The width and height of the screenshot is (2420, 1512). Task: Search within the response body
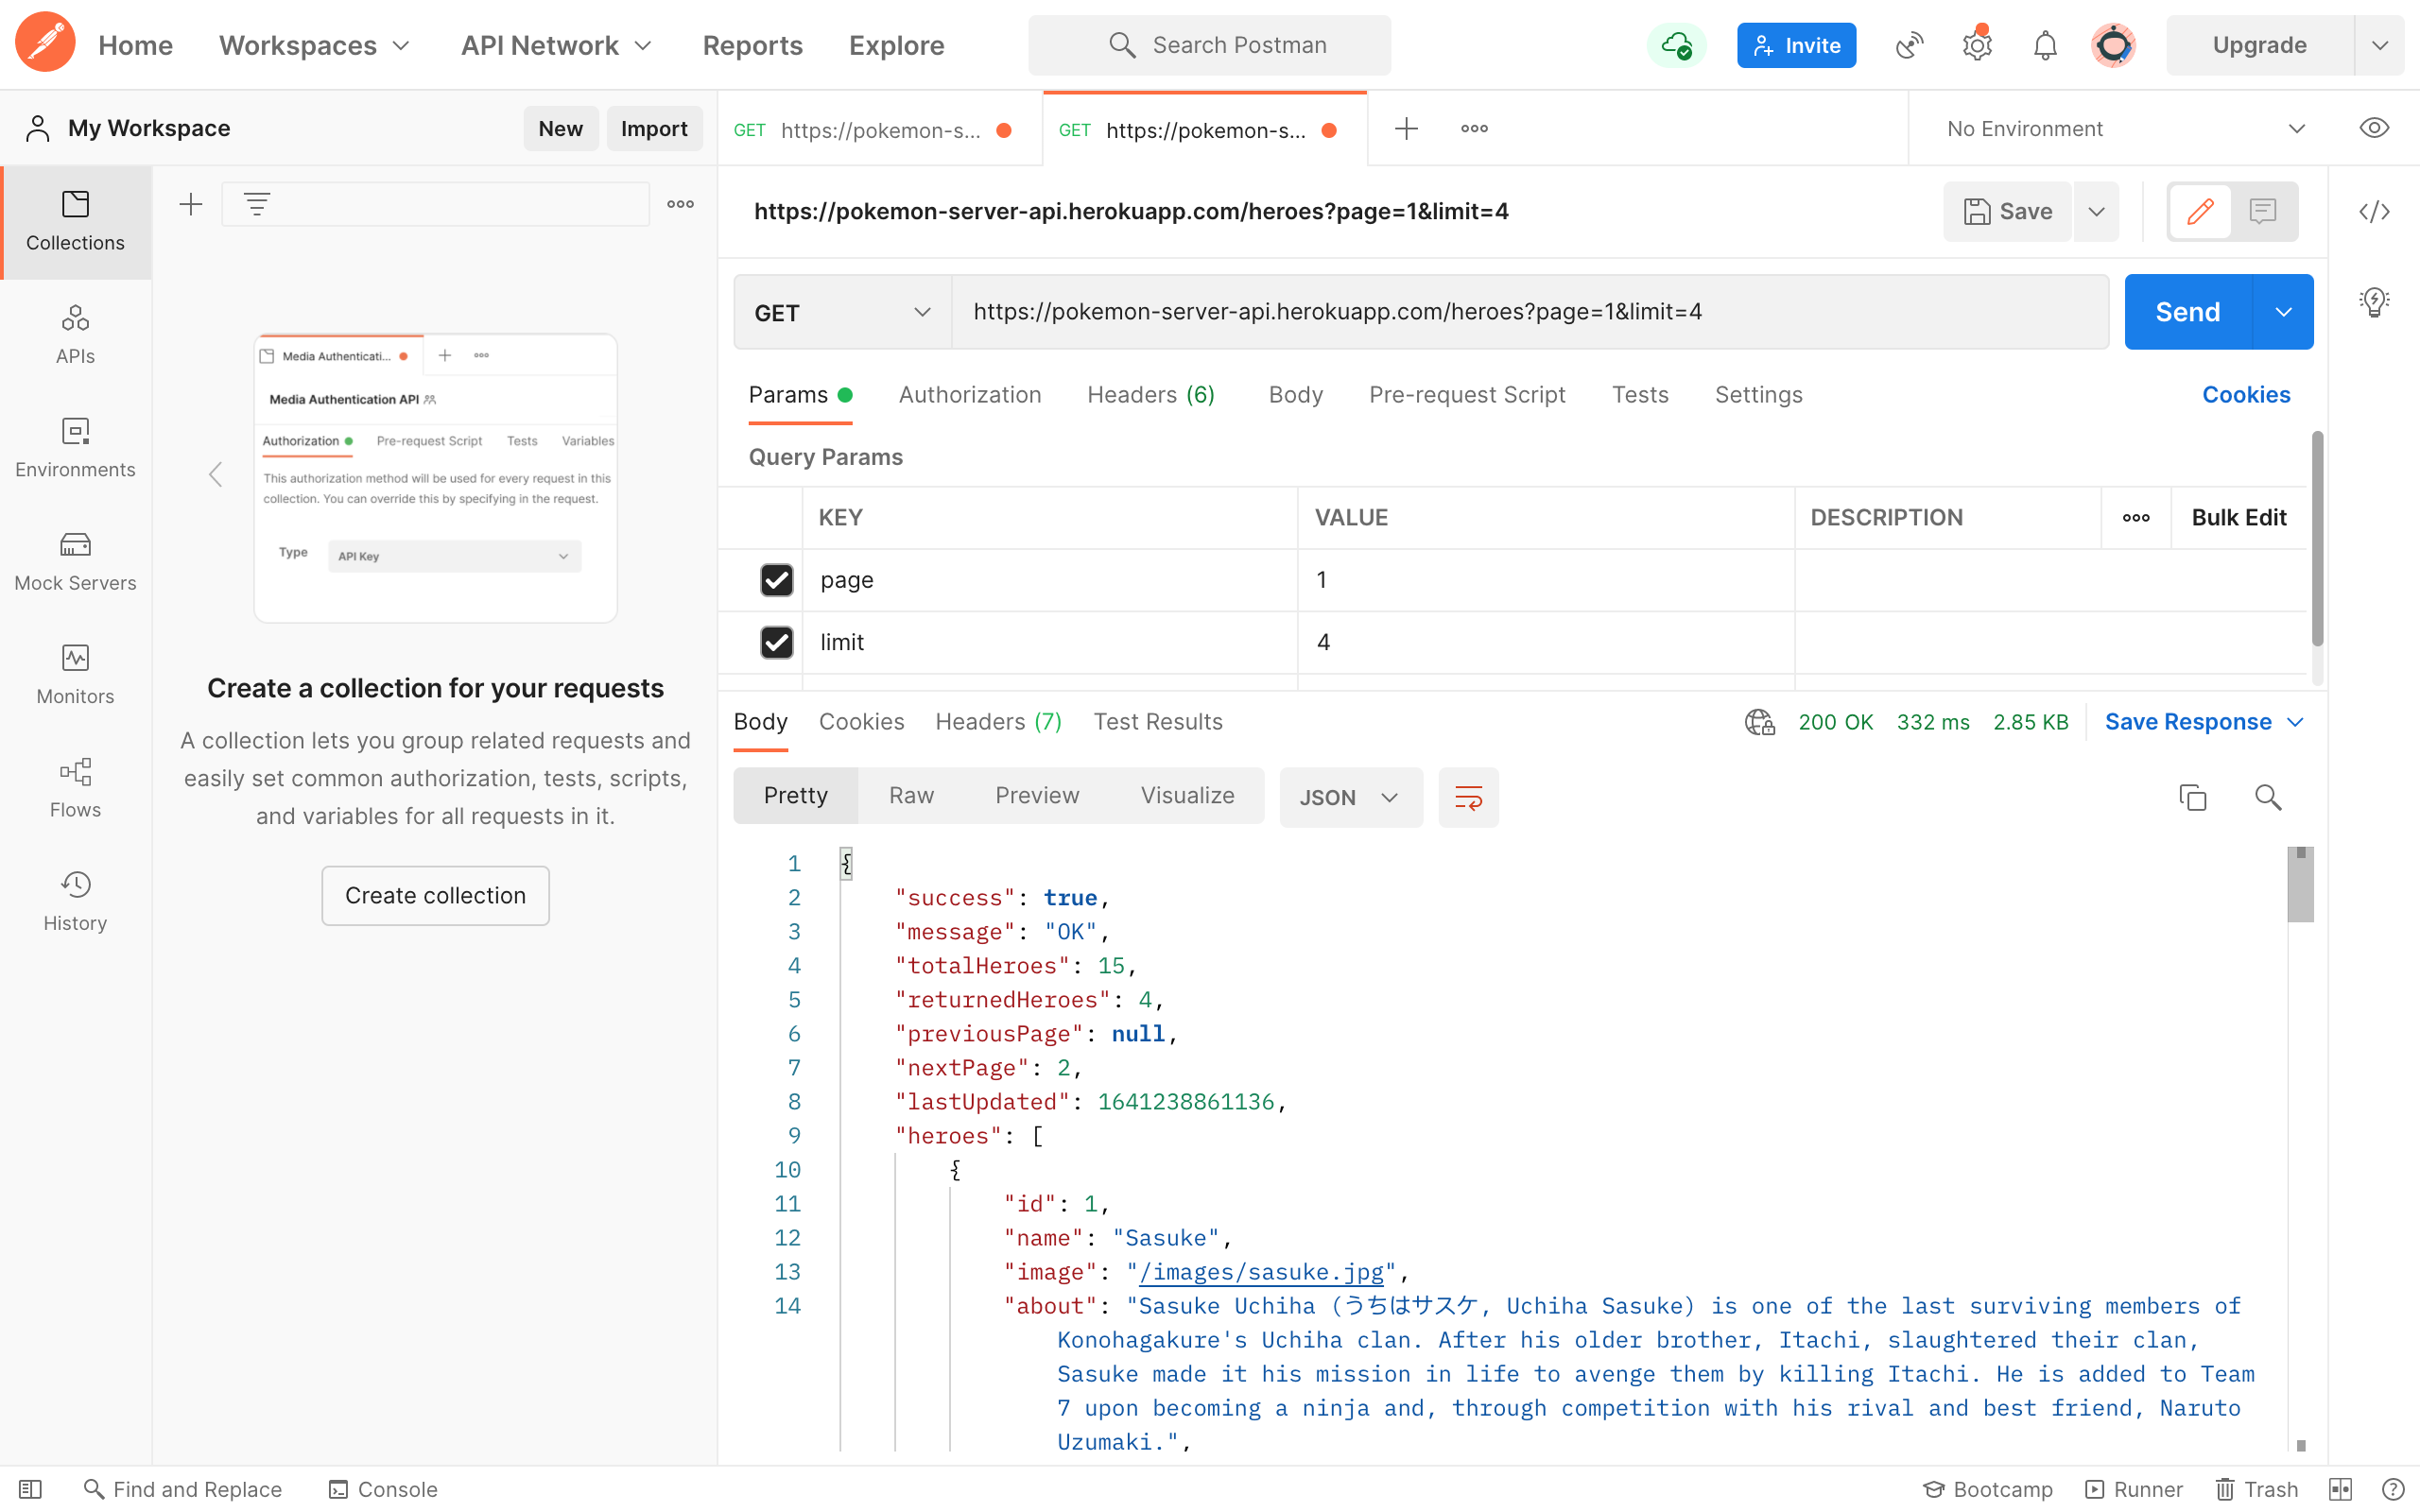[x=2268, y=797]
